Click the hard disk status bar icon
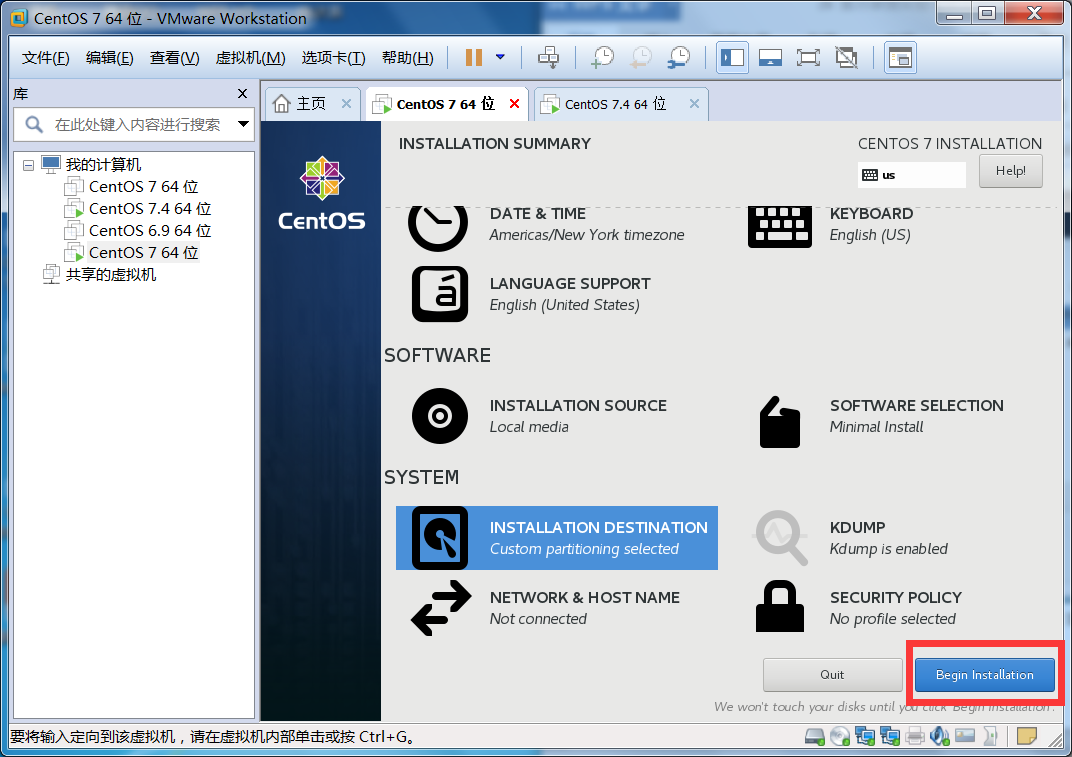 pos(815,736)
